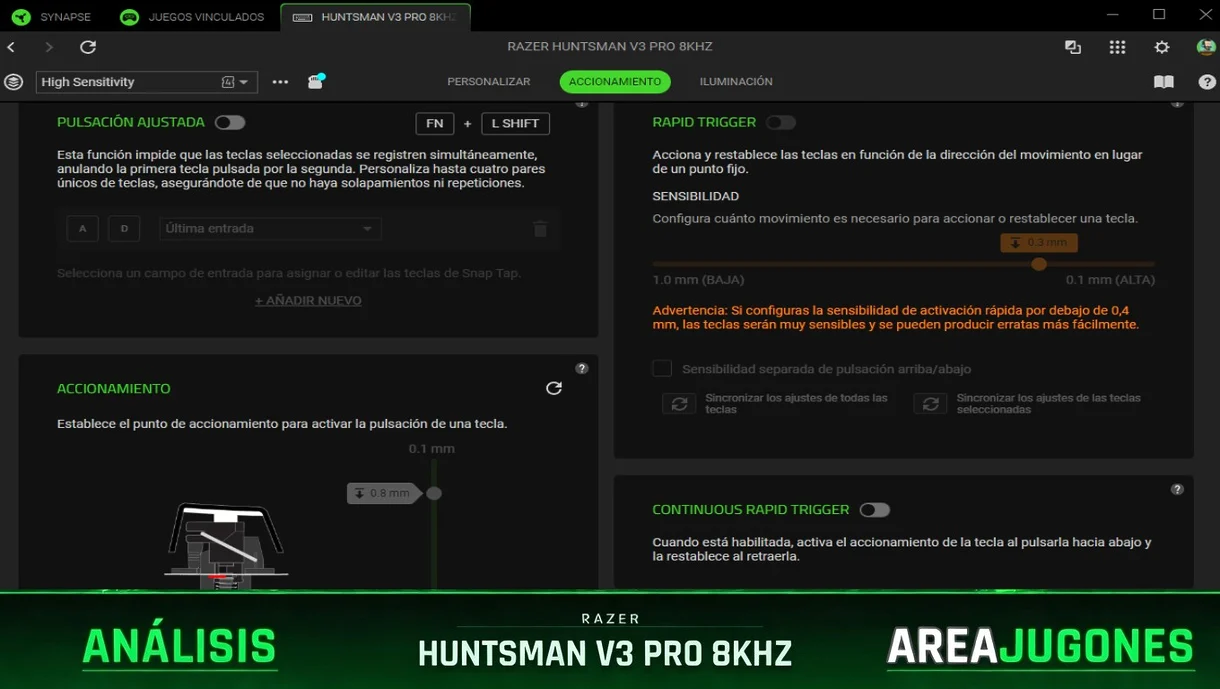Image resolution: width=1220 pixels, height=689 pixels.
Task: Delete the A D Snap Tap pair
Action: [540, 229]
